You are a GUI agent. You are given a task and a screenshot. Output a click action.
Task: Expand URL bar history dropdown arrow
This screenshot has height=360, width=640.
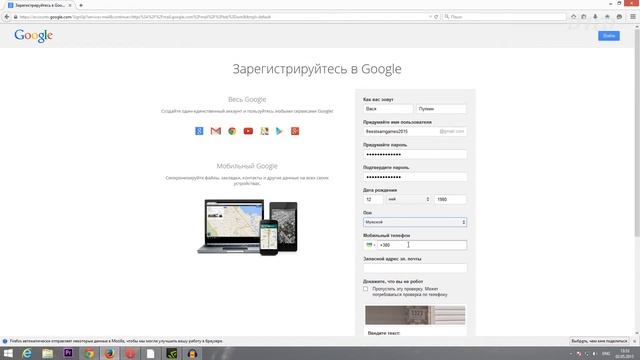pos(430,17)
